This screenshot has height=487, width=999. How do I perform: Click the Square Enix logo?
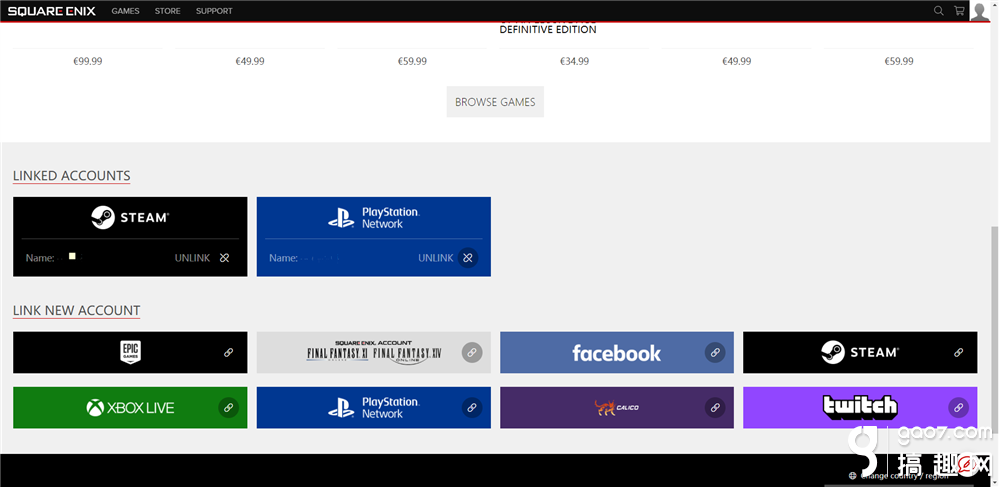[52, 11]
